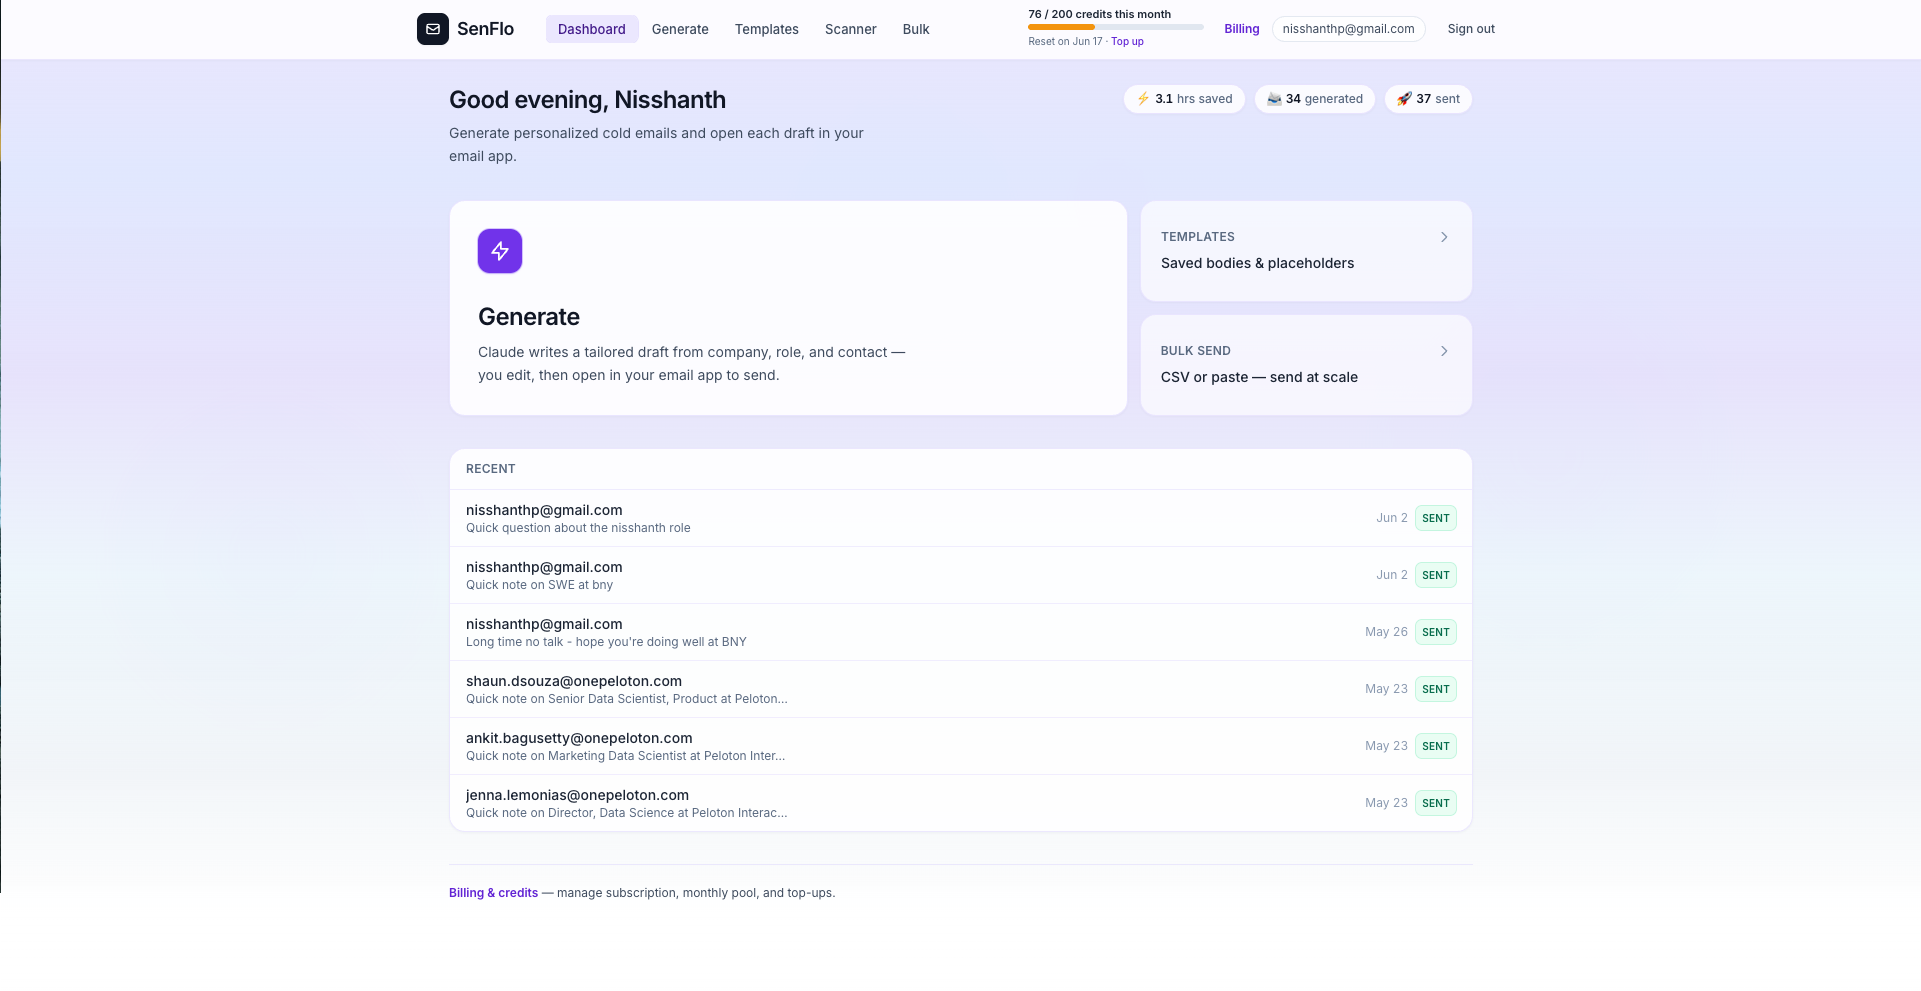Switch to the Generate nav tab

680,29
